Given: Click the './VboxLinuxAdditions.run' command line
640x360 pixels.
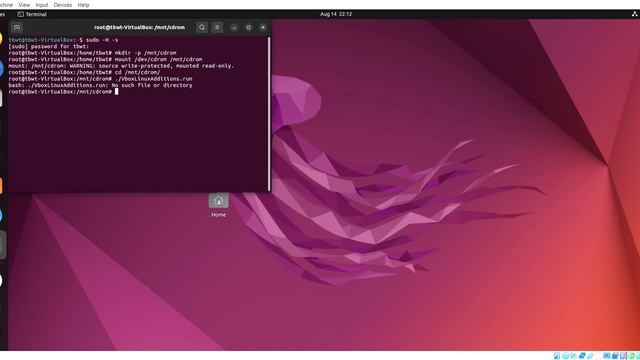Looking at the screenshot, I should click(100, 79).
